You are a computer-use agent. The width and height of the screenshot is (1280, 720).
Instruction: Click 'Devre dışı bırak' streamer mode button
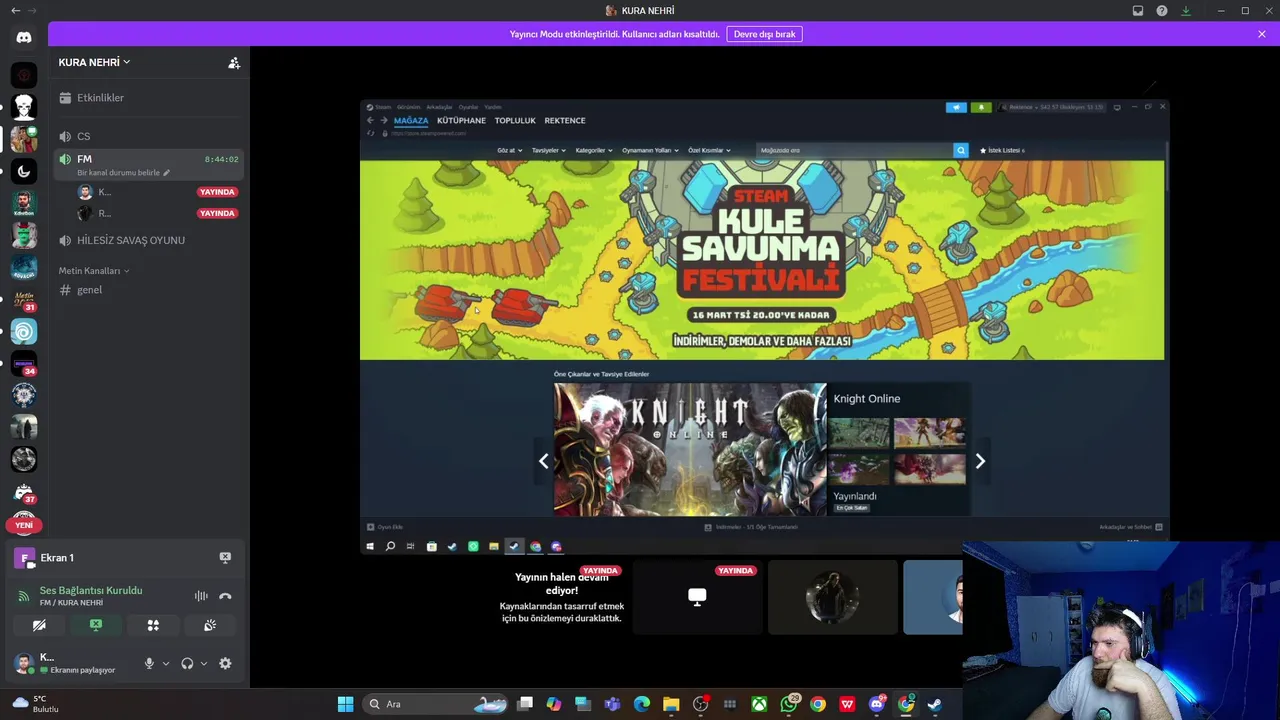pyautogui.click(x=764, y=34)
